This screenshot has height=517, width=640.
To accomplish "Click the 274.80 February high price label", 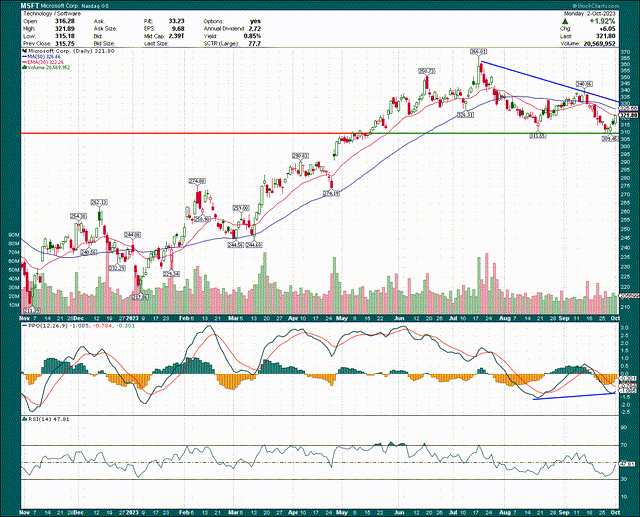I will 197,181.
